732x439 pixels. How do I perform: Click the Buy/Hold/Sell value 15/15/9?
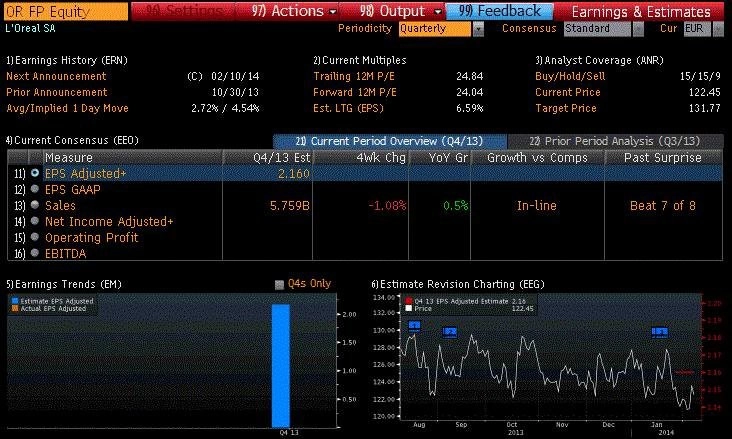[700, 76]
